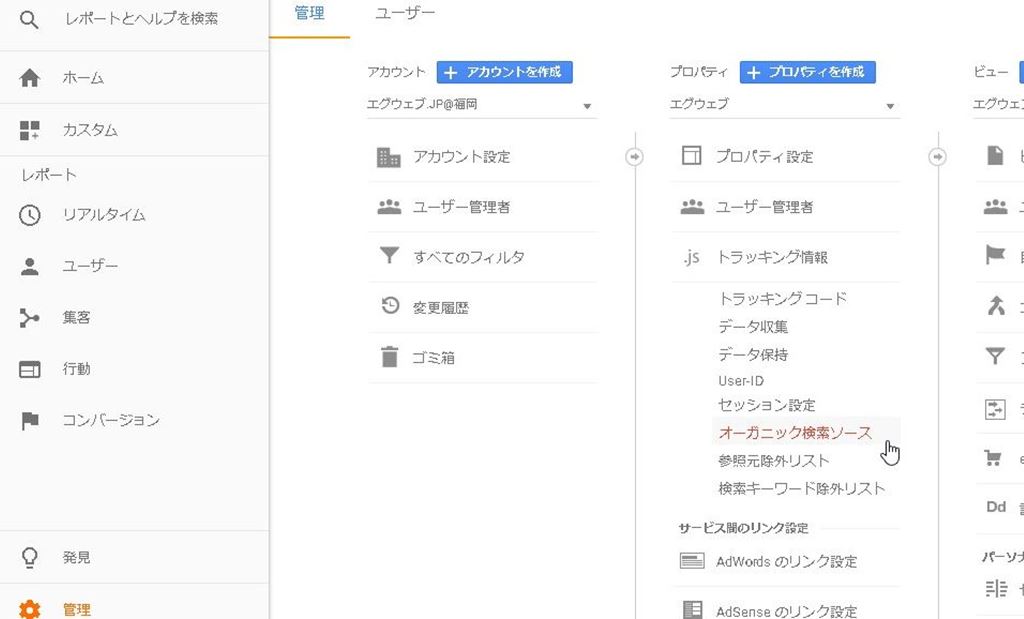Screen dimensions: 1024x619
Task: Open the ホーム home icon
Action: [30, 78]
